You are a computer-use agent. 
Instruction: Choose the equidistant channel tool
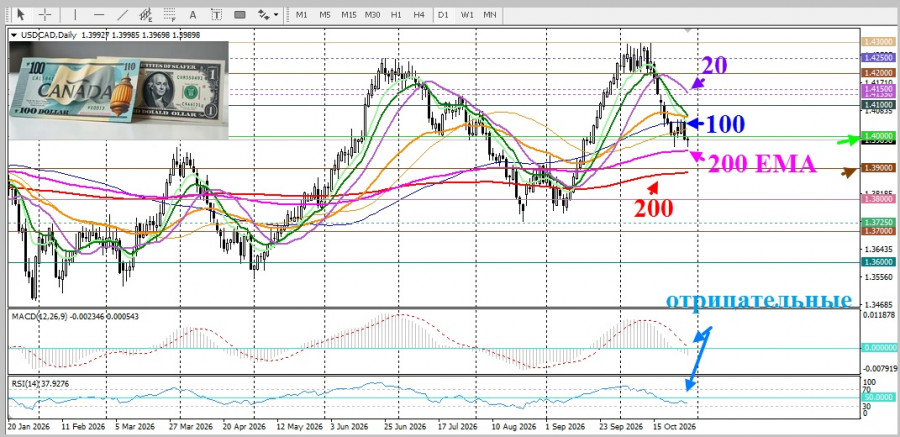[146, 14]
